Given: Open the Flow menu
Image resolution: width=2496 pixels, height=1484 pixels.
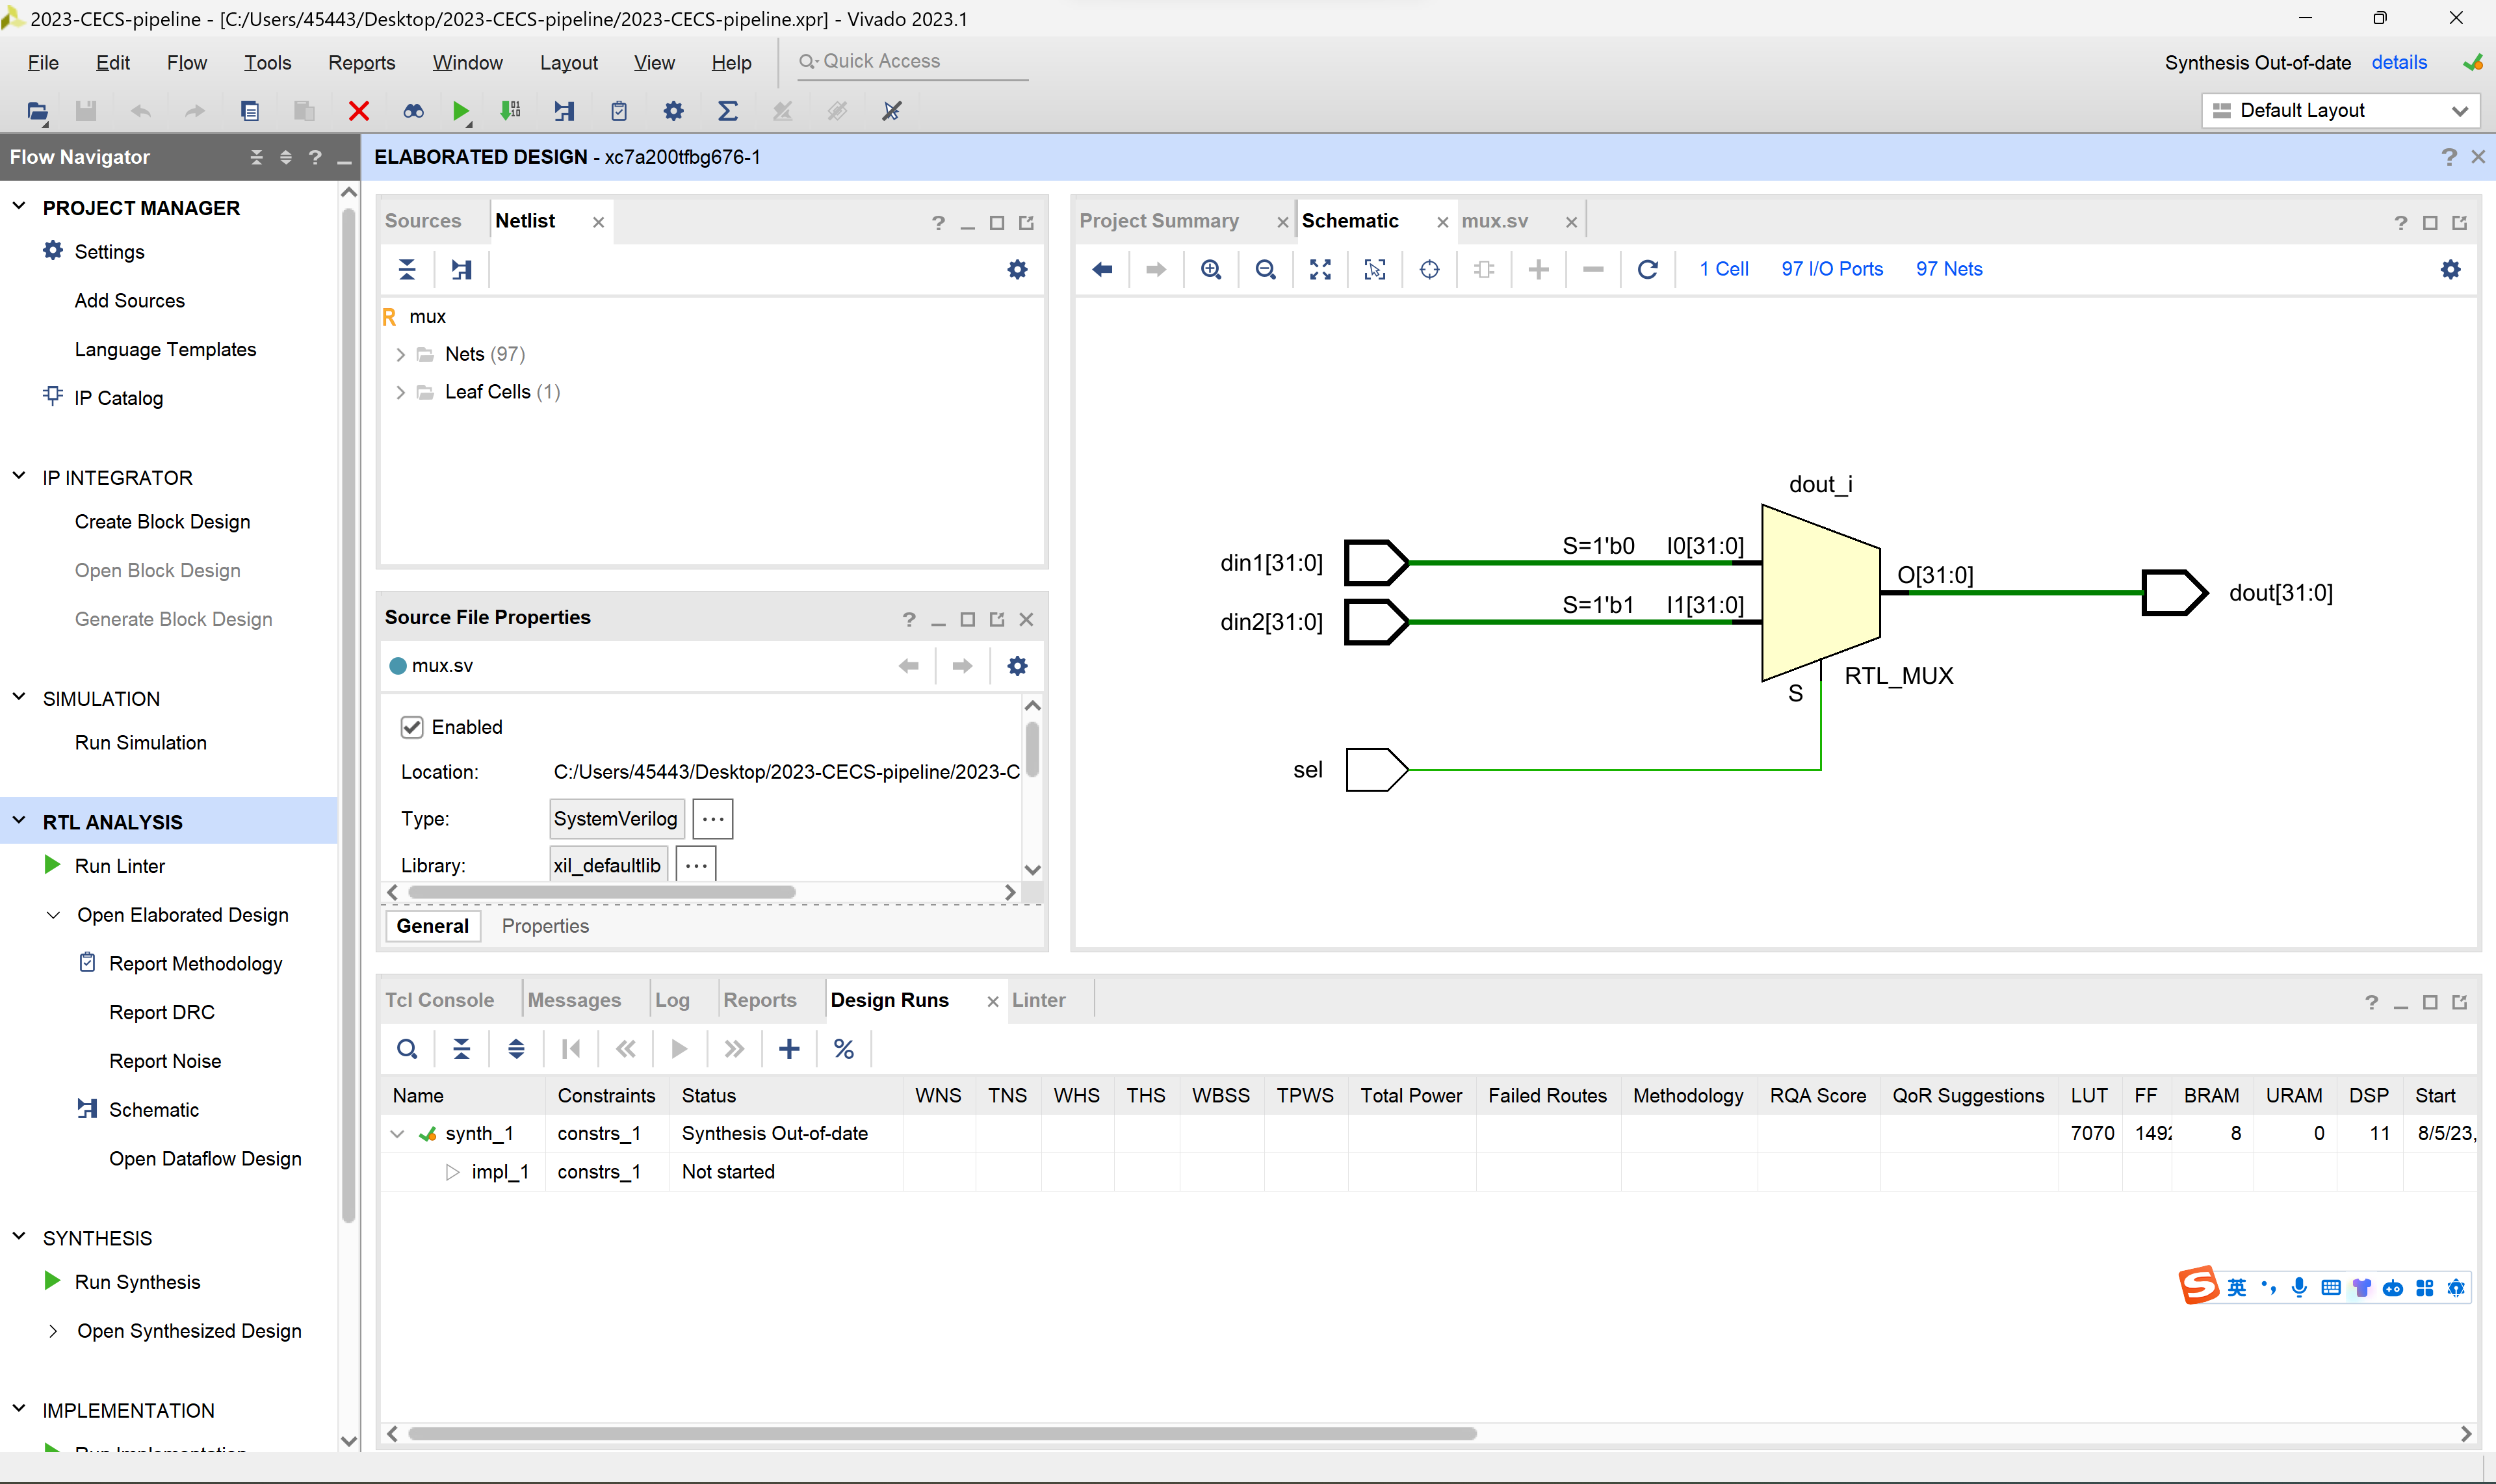Looking at the screenshot, I should 186,62.
